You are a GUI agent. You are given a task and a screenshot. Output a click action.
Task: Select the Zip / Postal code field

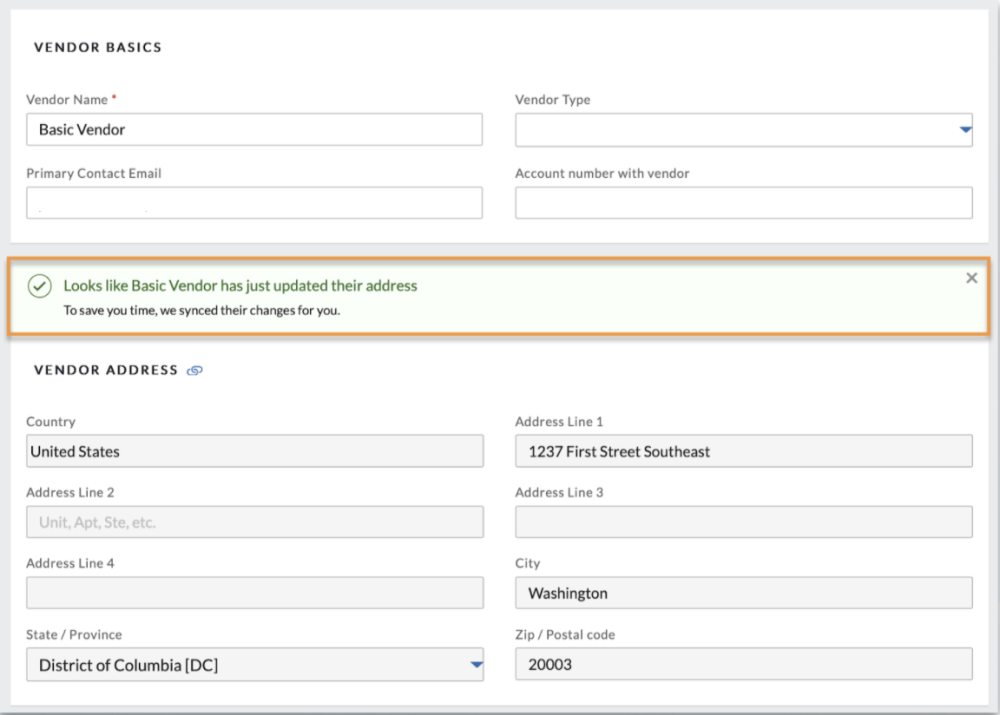pyautogui.click(x=743, y=664)
